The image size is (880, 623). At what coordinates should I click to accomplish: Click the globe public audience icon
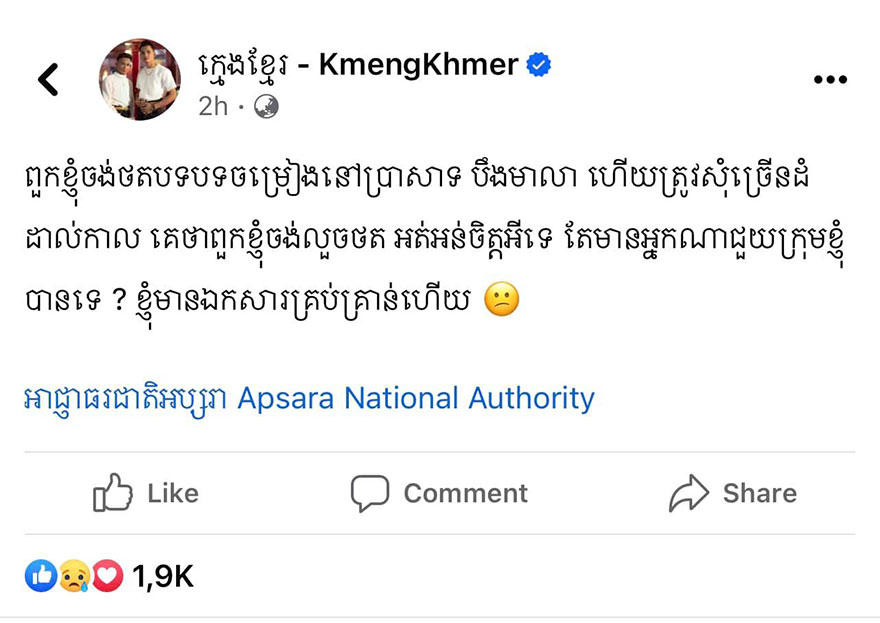click(x=266, y=106)
